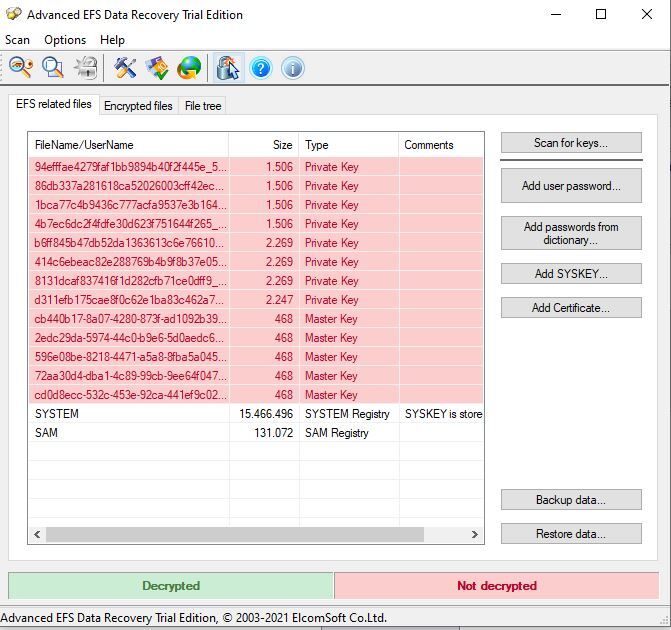This screenshot has width=671, height=630.
Task: Click the Add user password... button
Action: 571,186
